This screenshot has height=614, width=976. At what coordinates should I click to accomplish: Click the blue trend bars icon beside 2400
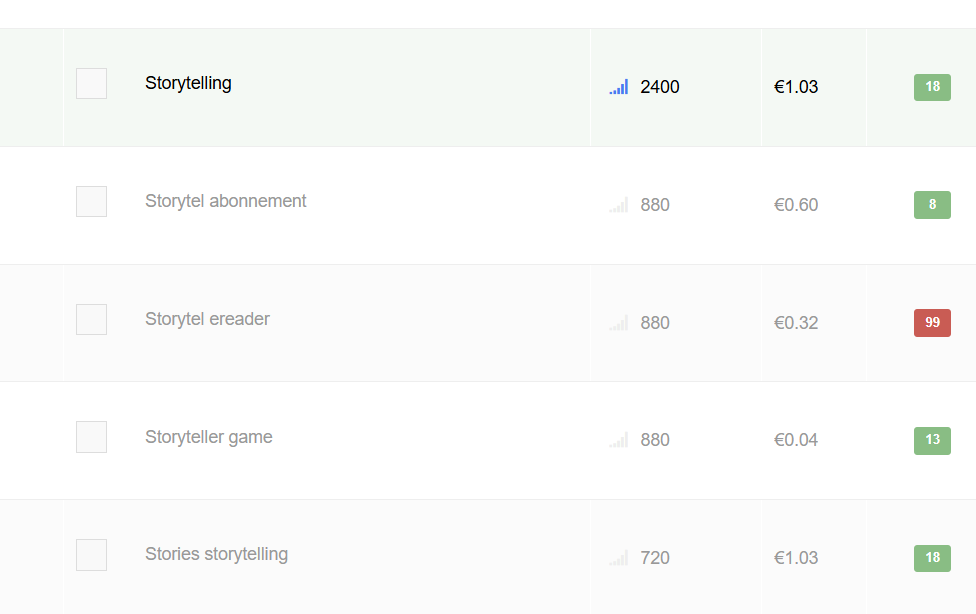point(619,87)
